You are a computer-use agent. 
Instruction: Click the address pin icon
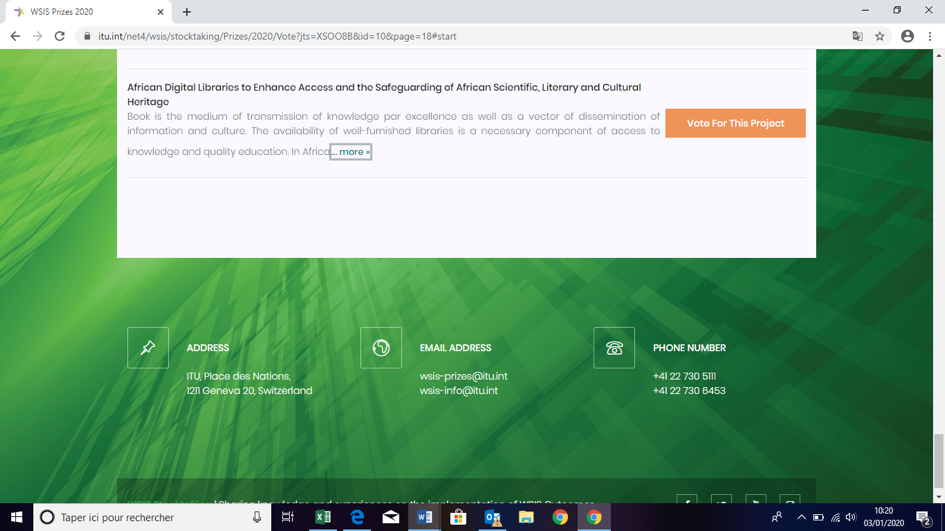click(148, 348)
